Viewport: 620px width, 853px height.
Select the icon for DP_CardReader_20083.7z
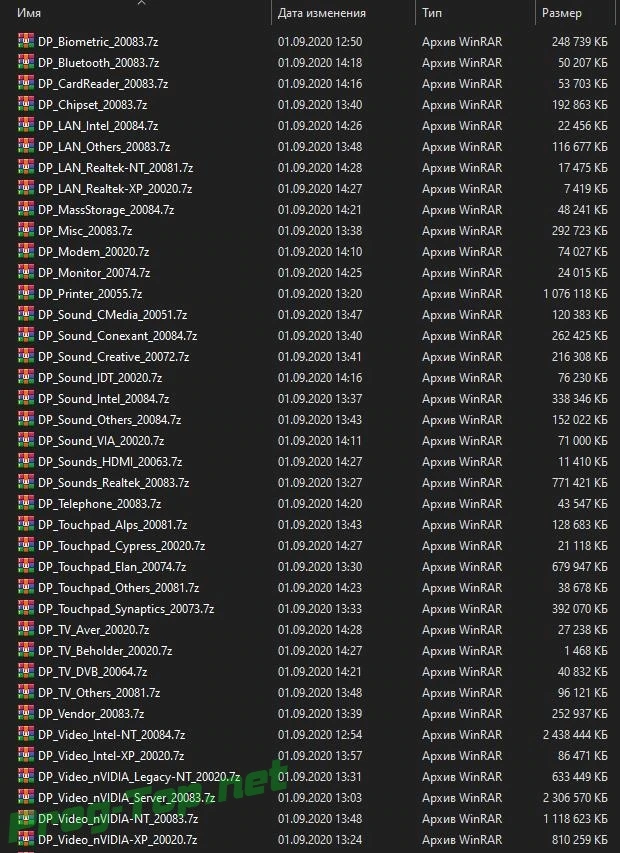tap(26, 83)
